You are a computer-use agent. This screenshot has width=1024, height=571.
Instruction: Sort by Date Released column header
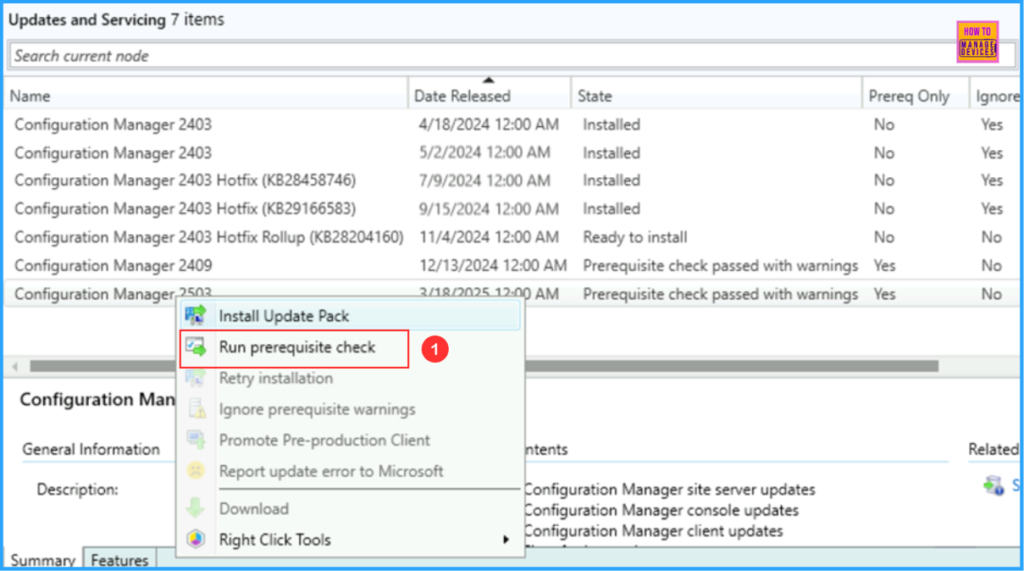pyautogui.click(x=489, y=96)
